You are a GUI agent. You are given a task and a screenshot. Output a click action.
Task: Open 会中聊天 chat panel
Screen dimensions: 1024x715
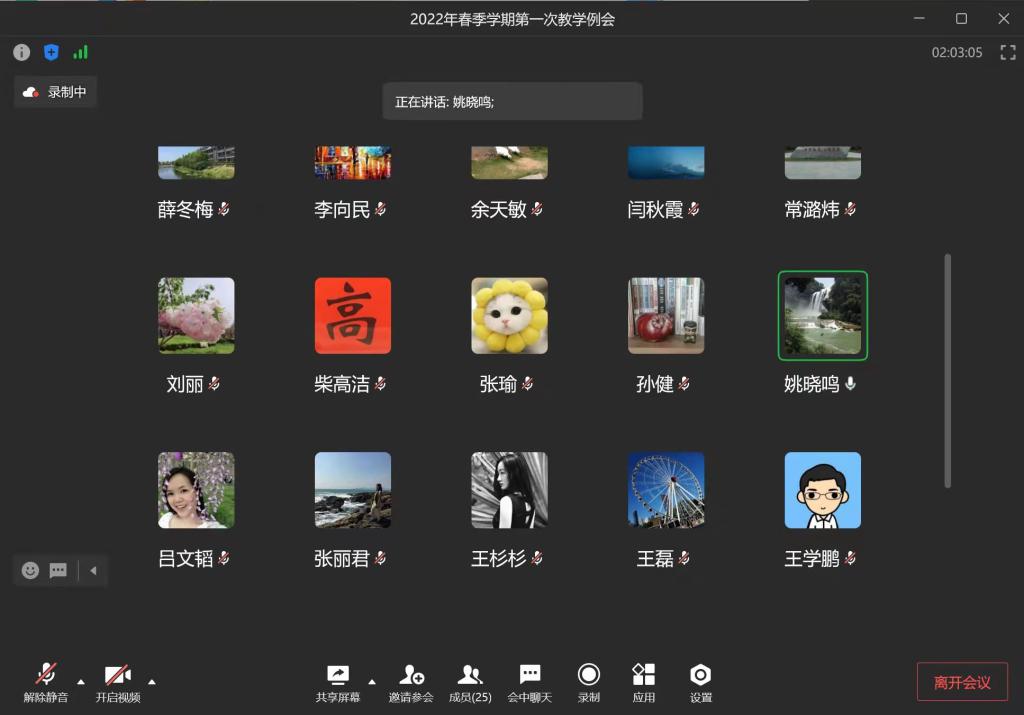[x=529, y=682]
